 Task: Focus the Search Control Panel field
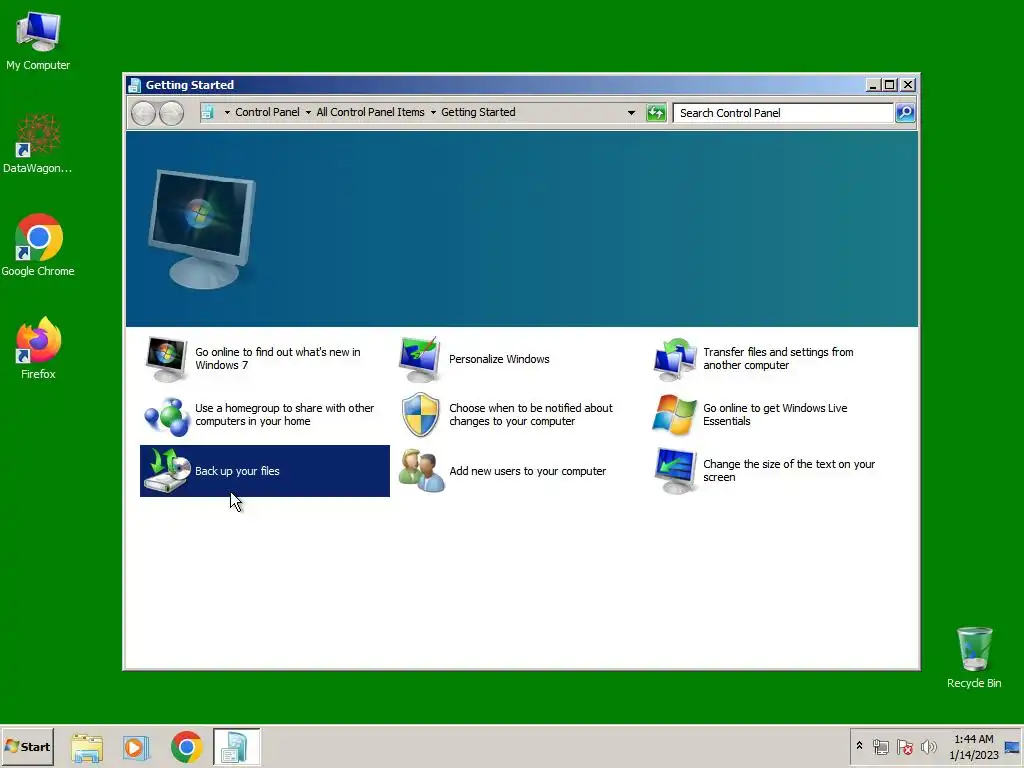783,113
